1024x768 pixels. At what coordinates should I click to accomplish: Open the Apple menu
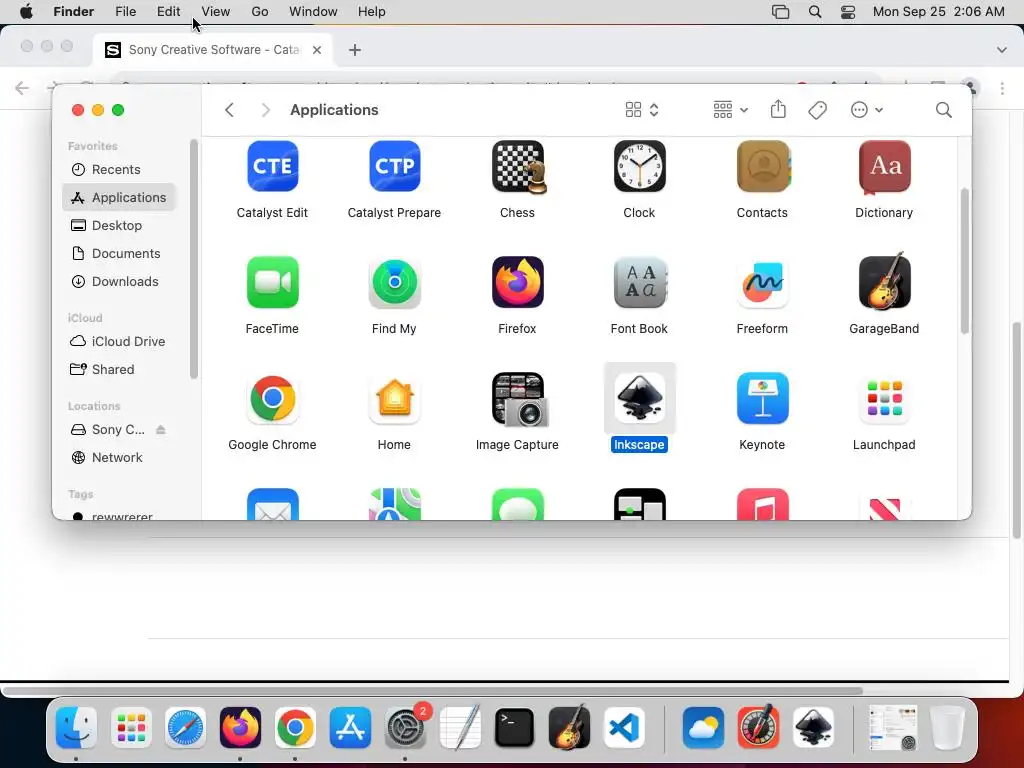pos(26,12)
